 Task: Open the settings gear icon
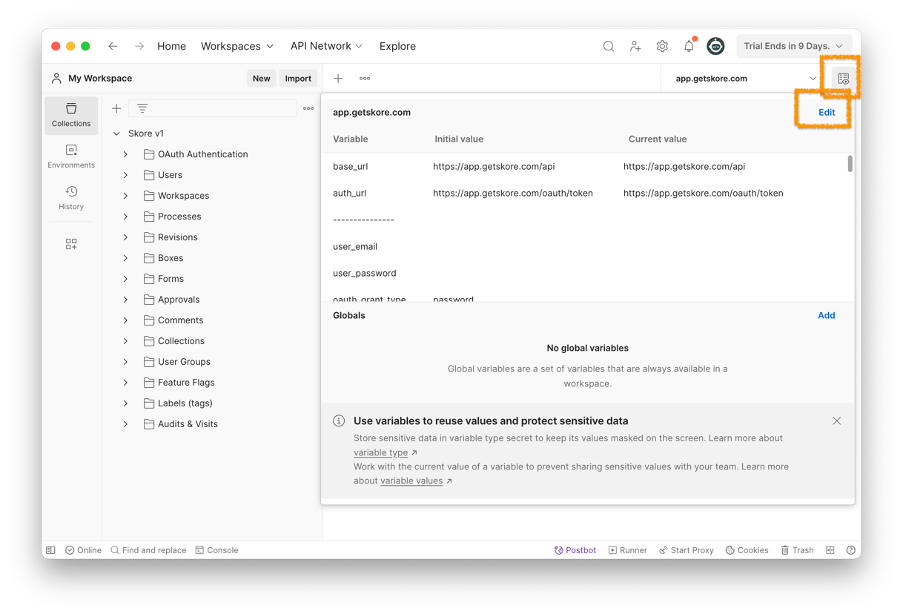(x=662, y=46)
